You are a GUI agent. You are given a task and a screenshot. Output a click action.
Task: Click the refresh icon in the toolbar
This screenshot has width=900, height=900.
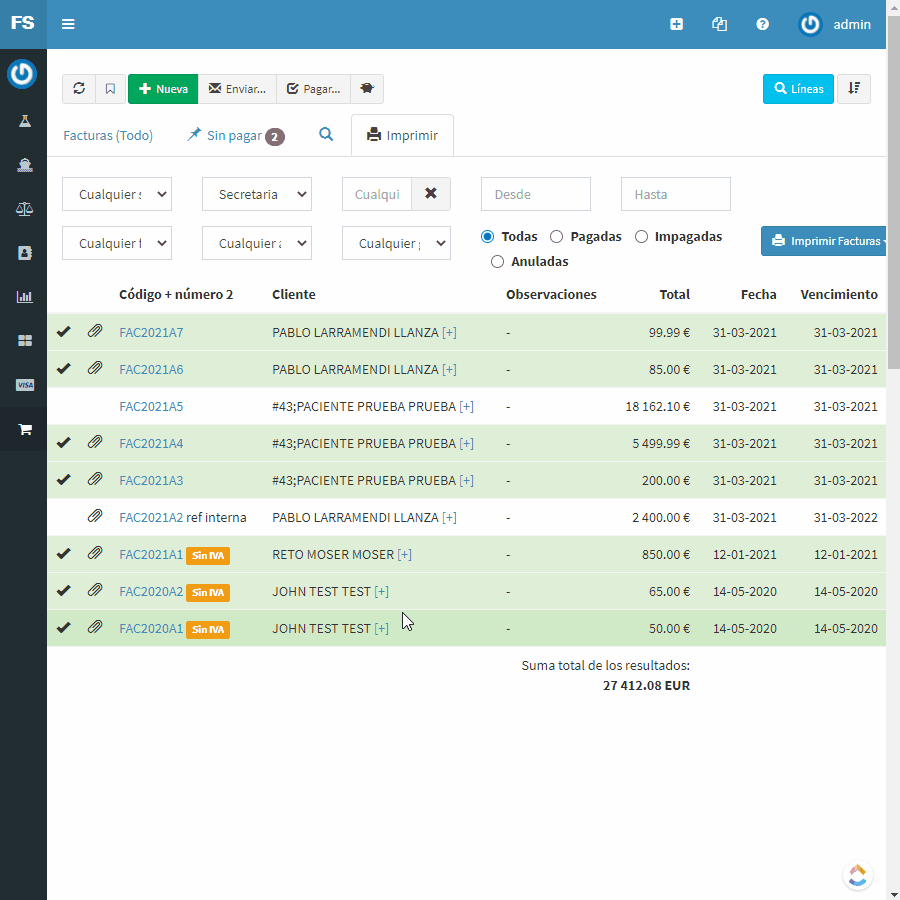point(79,89)
